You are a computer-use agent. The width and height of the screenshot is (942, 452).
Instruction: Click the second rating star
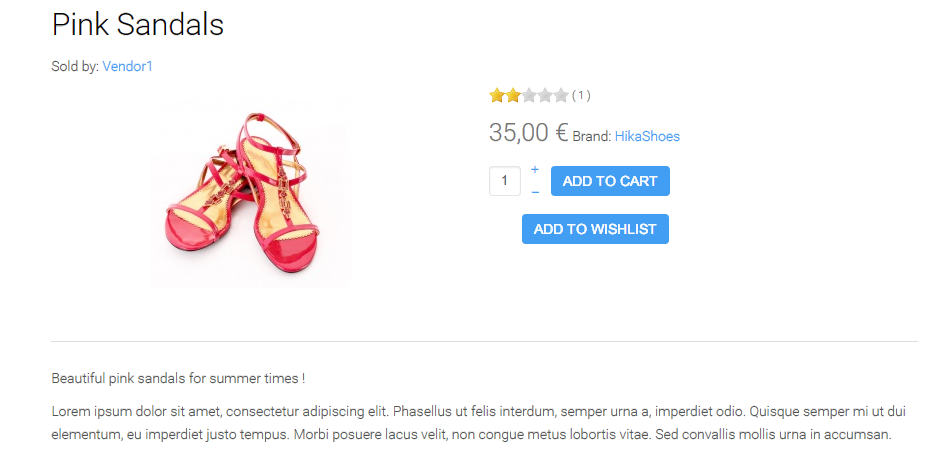click(512, 96)
